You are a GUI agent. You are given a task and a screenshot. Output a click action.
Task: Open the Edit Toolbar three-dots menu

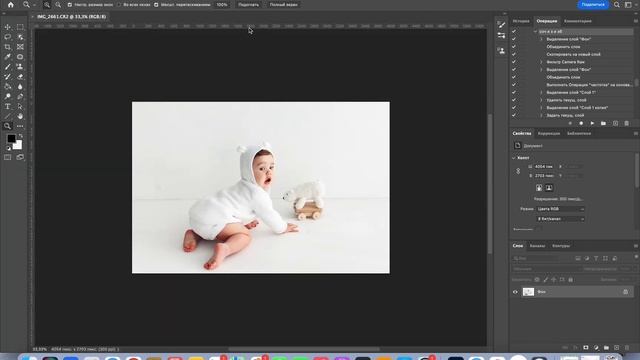(20, 126)
